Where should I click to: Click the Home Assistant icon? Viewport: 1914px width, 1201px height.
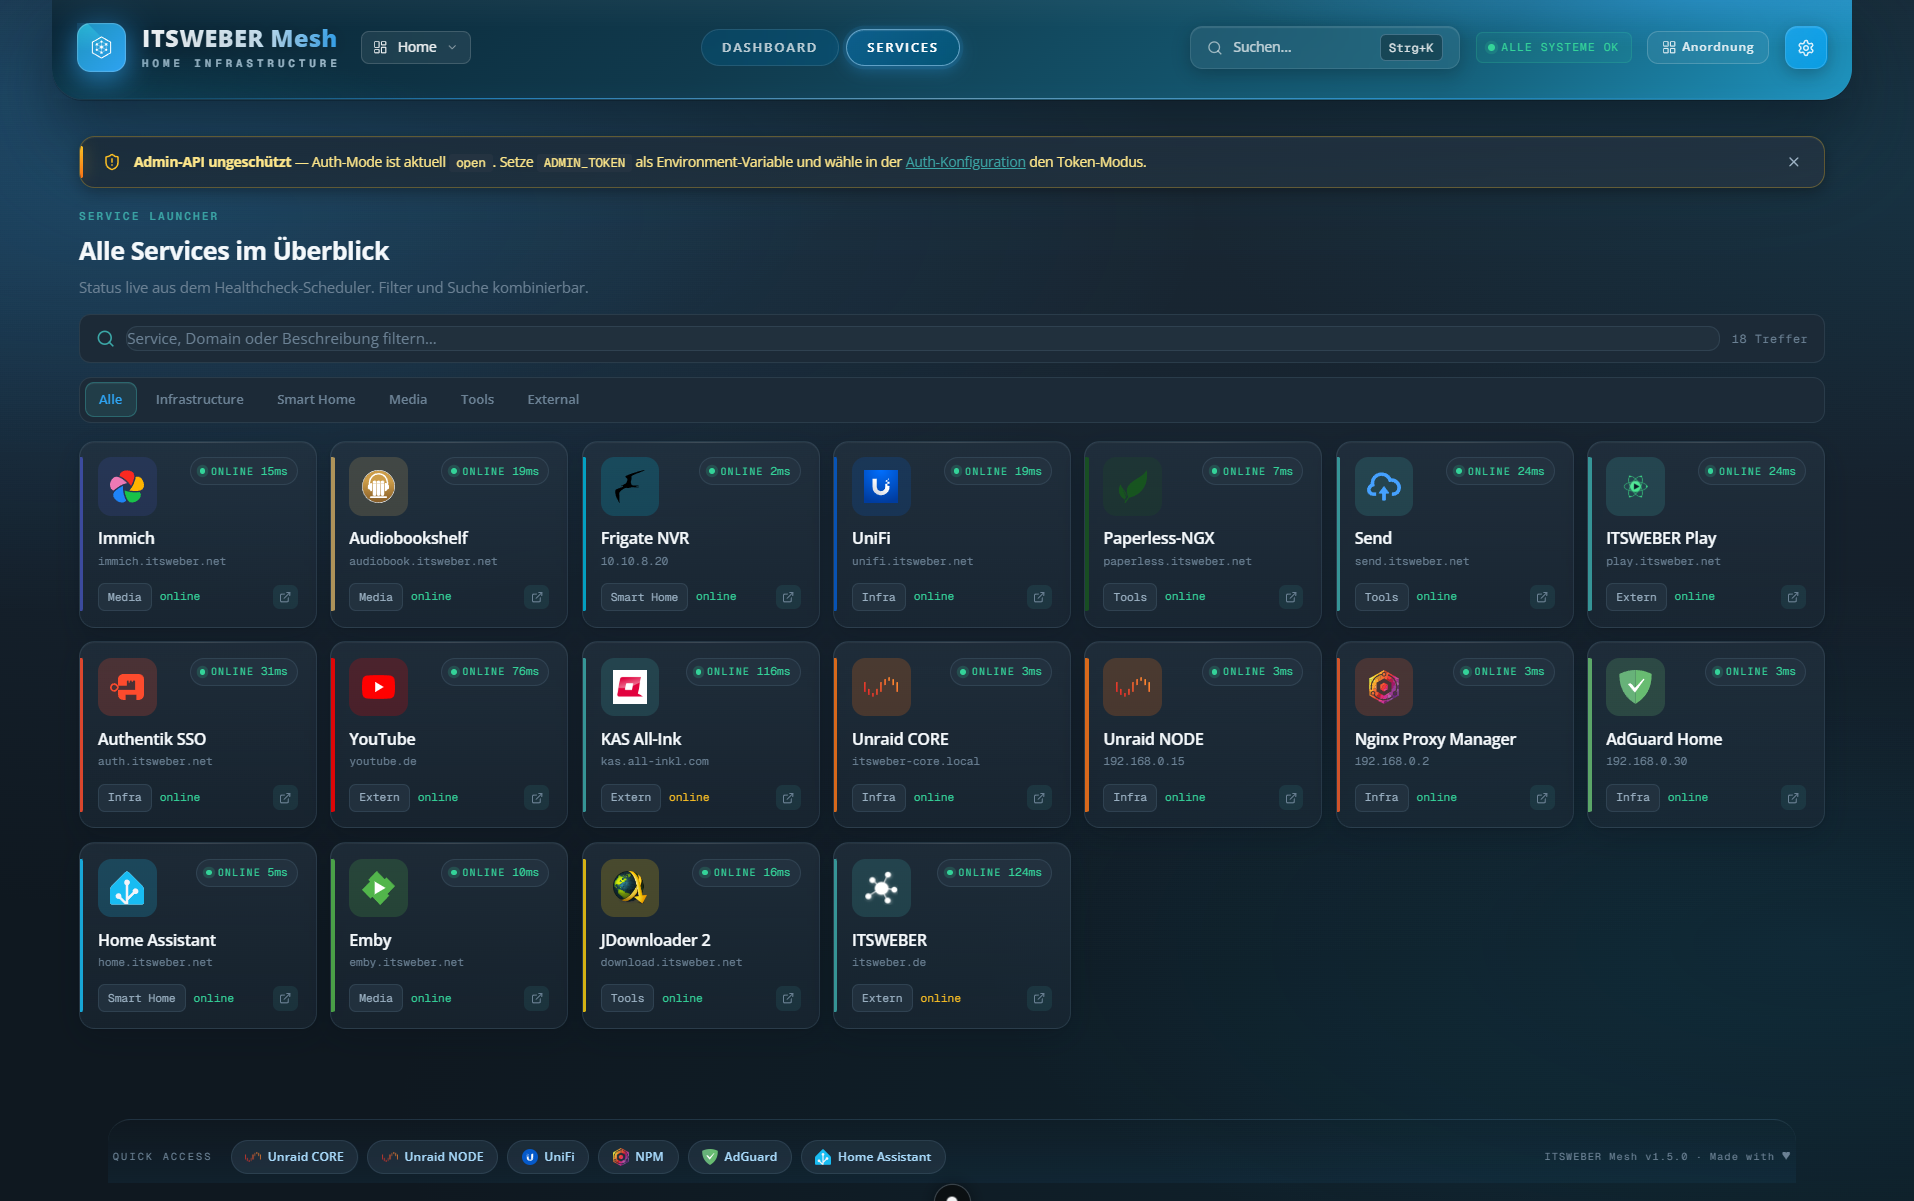point(127,887)
